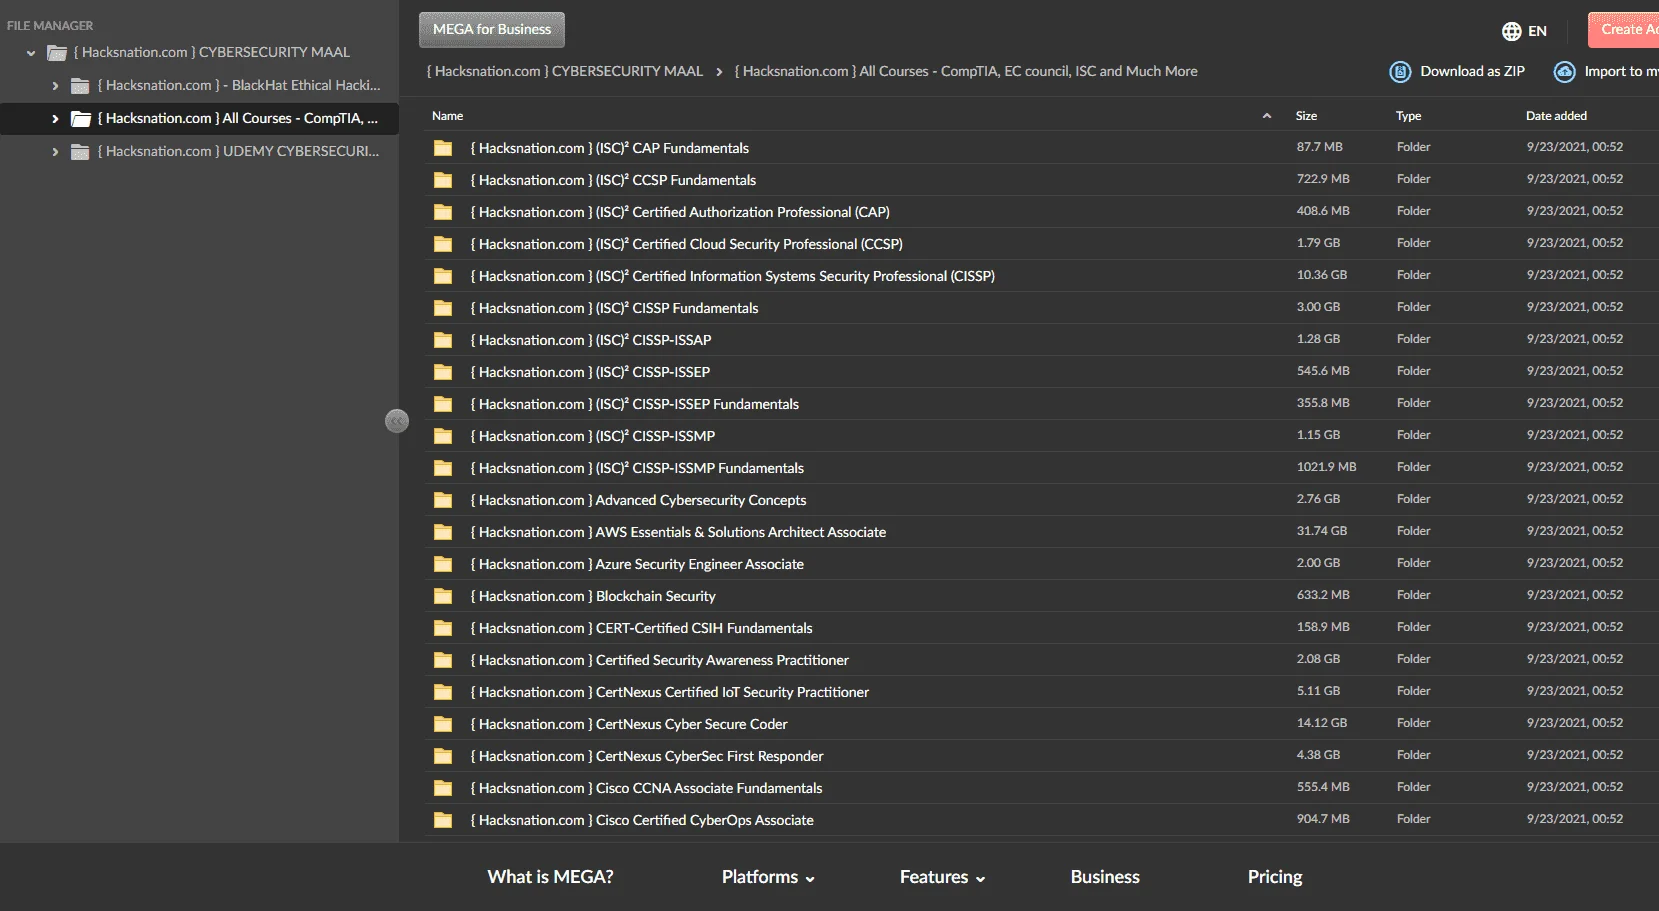Screen dimensions: 1659x911
Task: Select the BlackHat Ethical Hacking tree item
Action: pyautogui.click(x=239, y=86)
